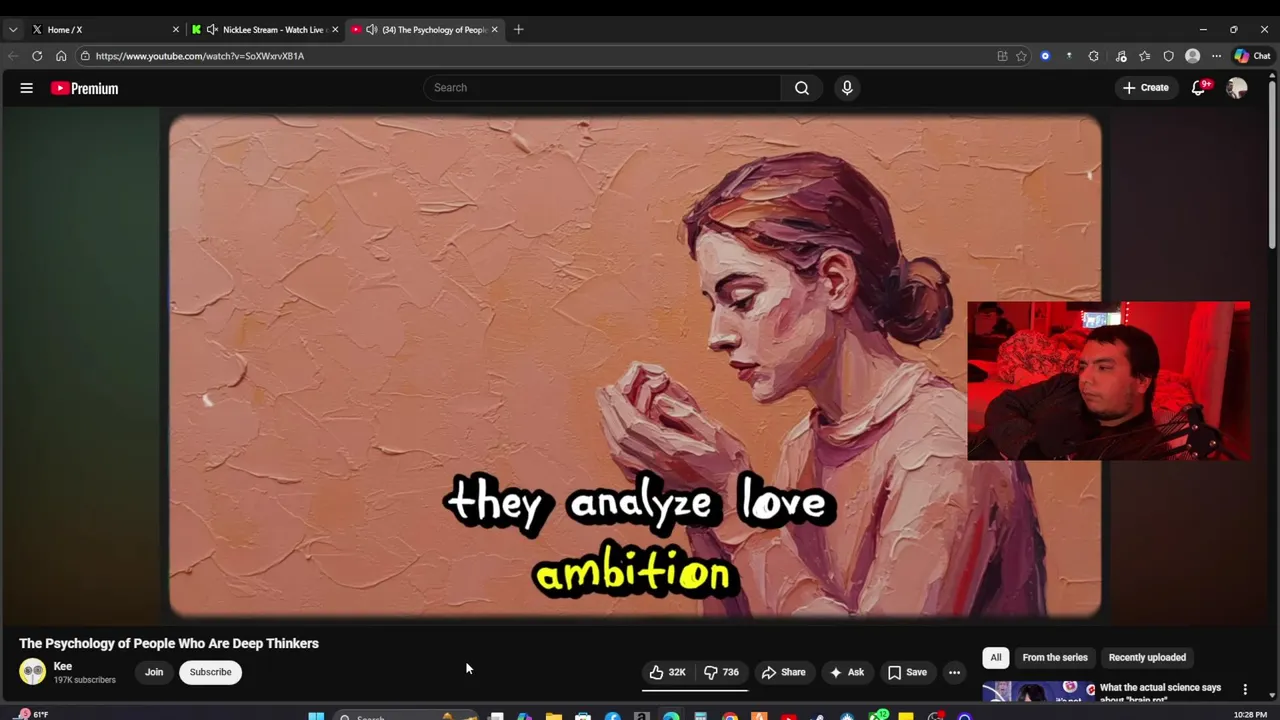Click the Ask AI button

tap(846, 672)
